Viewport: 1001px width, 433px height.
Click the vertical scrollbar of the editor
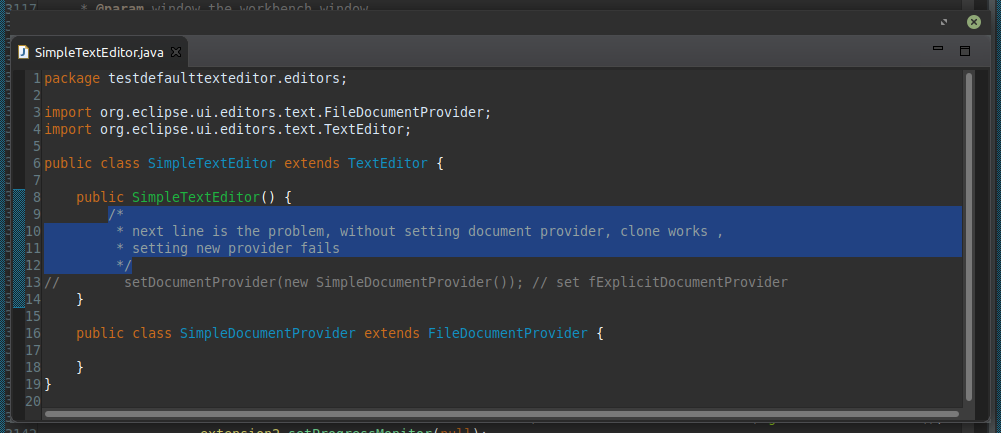pyautogui.click(x=969, y=236)
